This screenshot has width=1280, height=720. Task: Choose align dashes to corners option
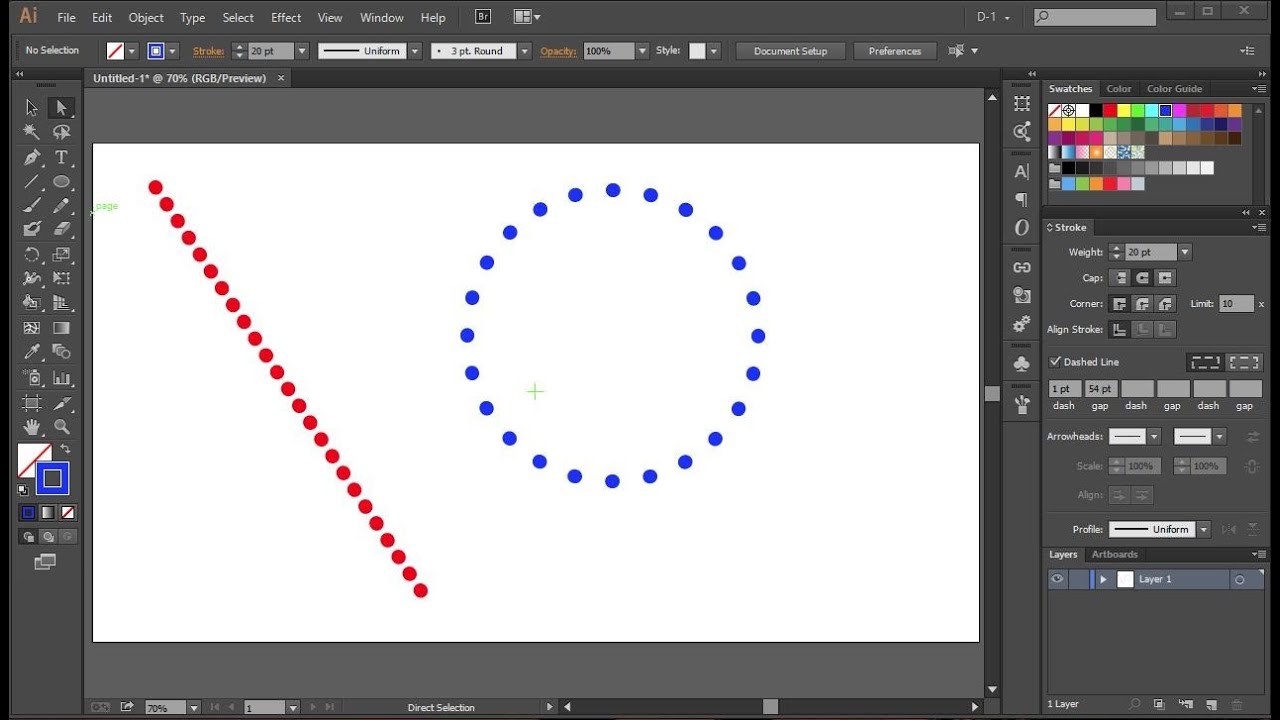(1244, 362)
